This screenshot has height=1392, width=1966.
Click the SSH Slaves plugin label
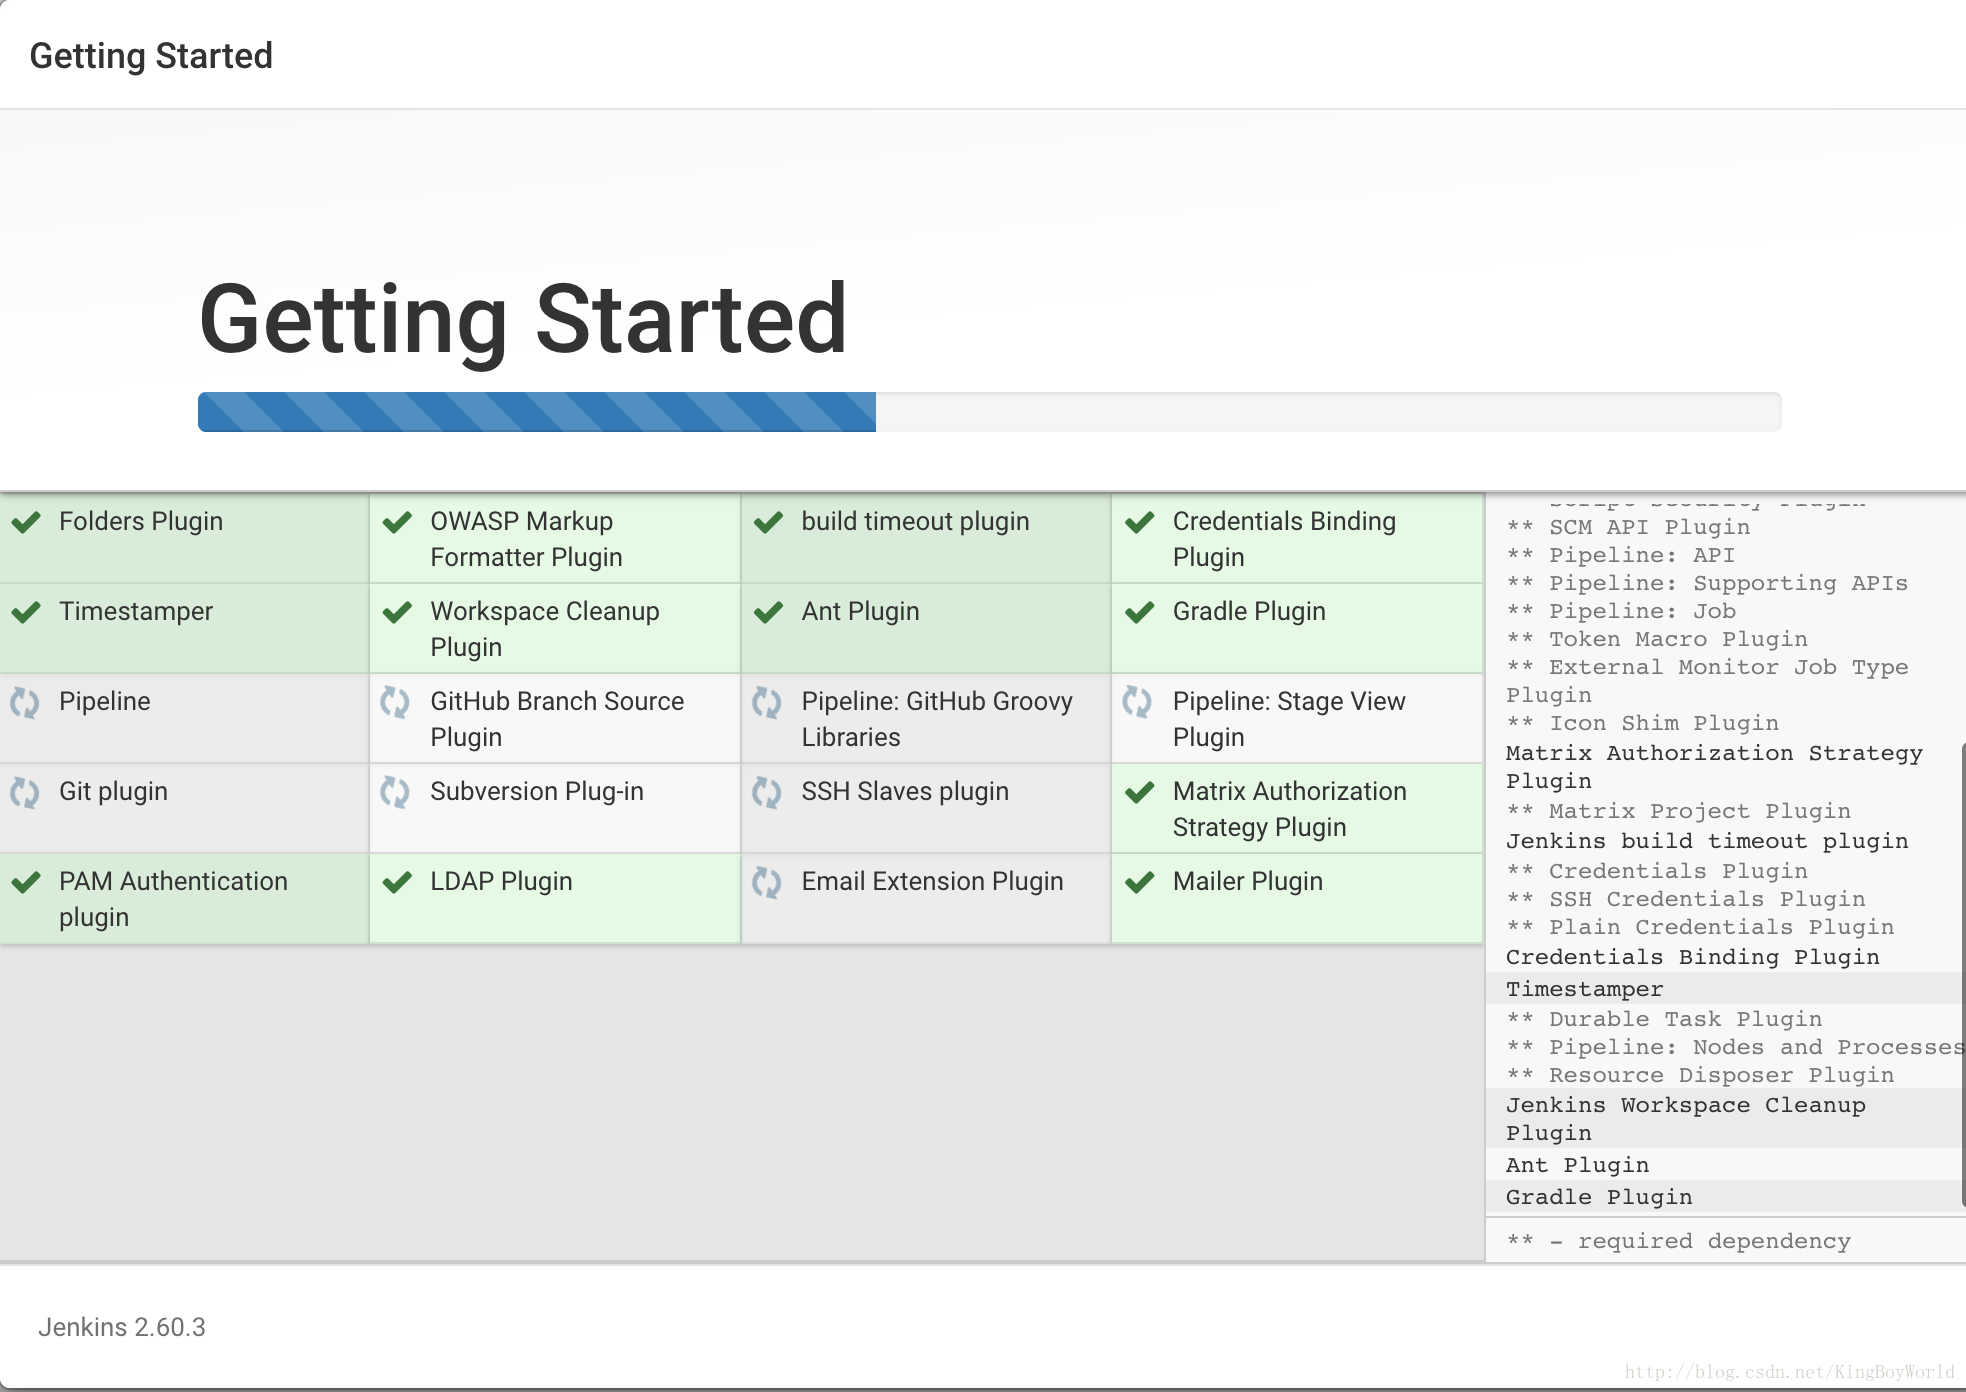tap(905, 791)
